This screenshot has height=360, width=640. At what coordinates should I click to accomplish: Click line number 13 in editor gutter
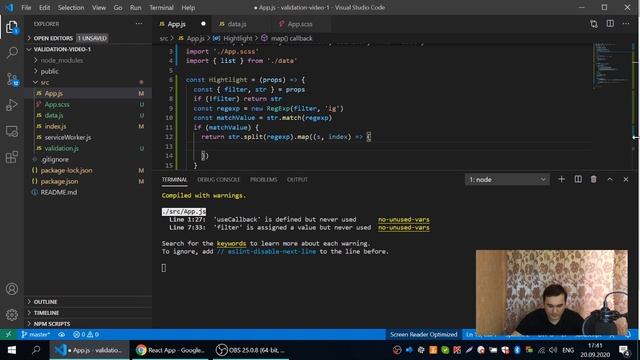pos(169,146)
